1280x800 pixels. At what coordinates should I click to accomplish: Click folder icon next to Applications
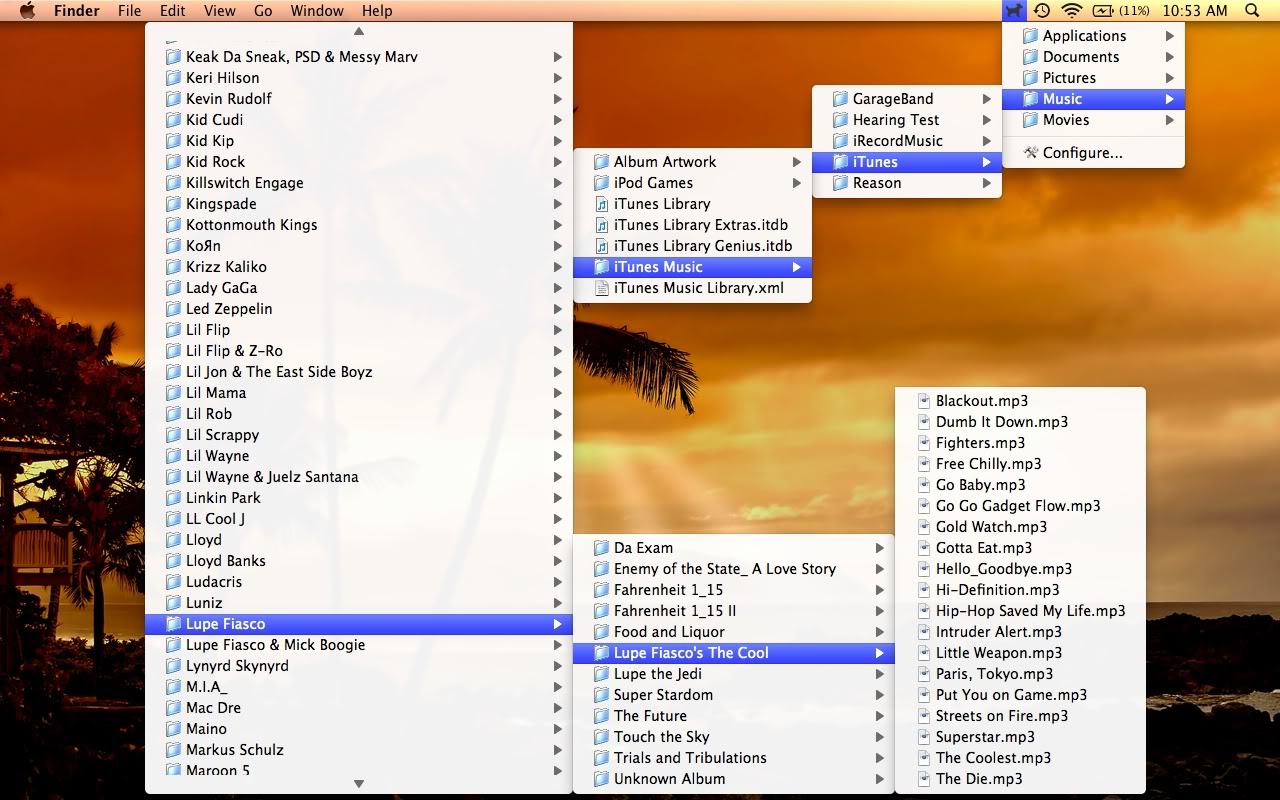(1030, 36)
